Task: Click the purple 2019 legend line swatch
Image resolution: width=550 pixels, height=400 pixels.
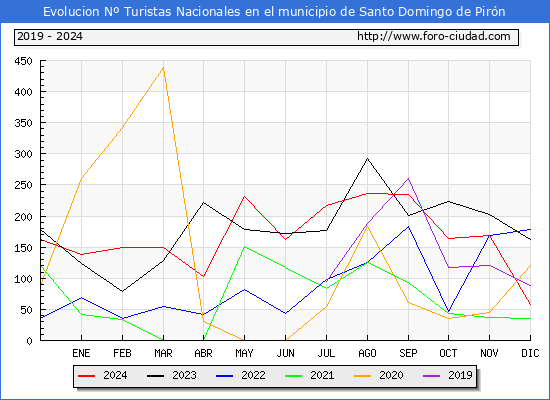Action: pyautogui.click(x=432, y=376)
